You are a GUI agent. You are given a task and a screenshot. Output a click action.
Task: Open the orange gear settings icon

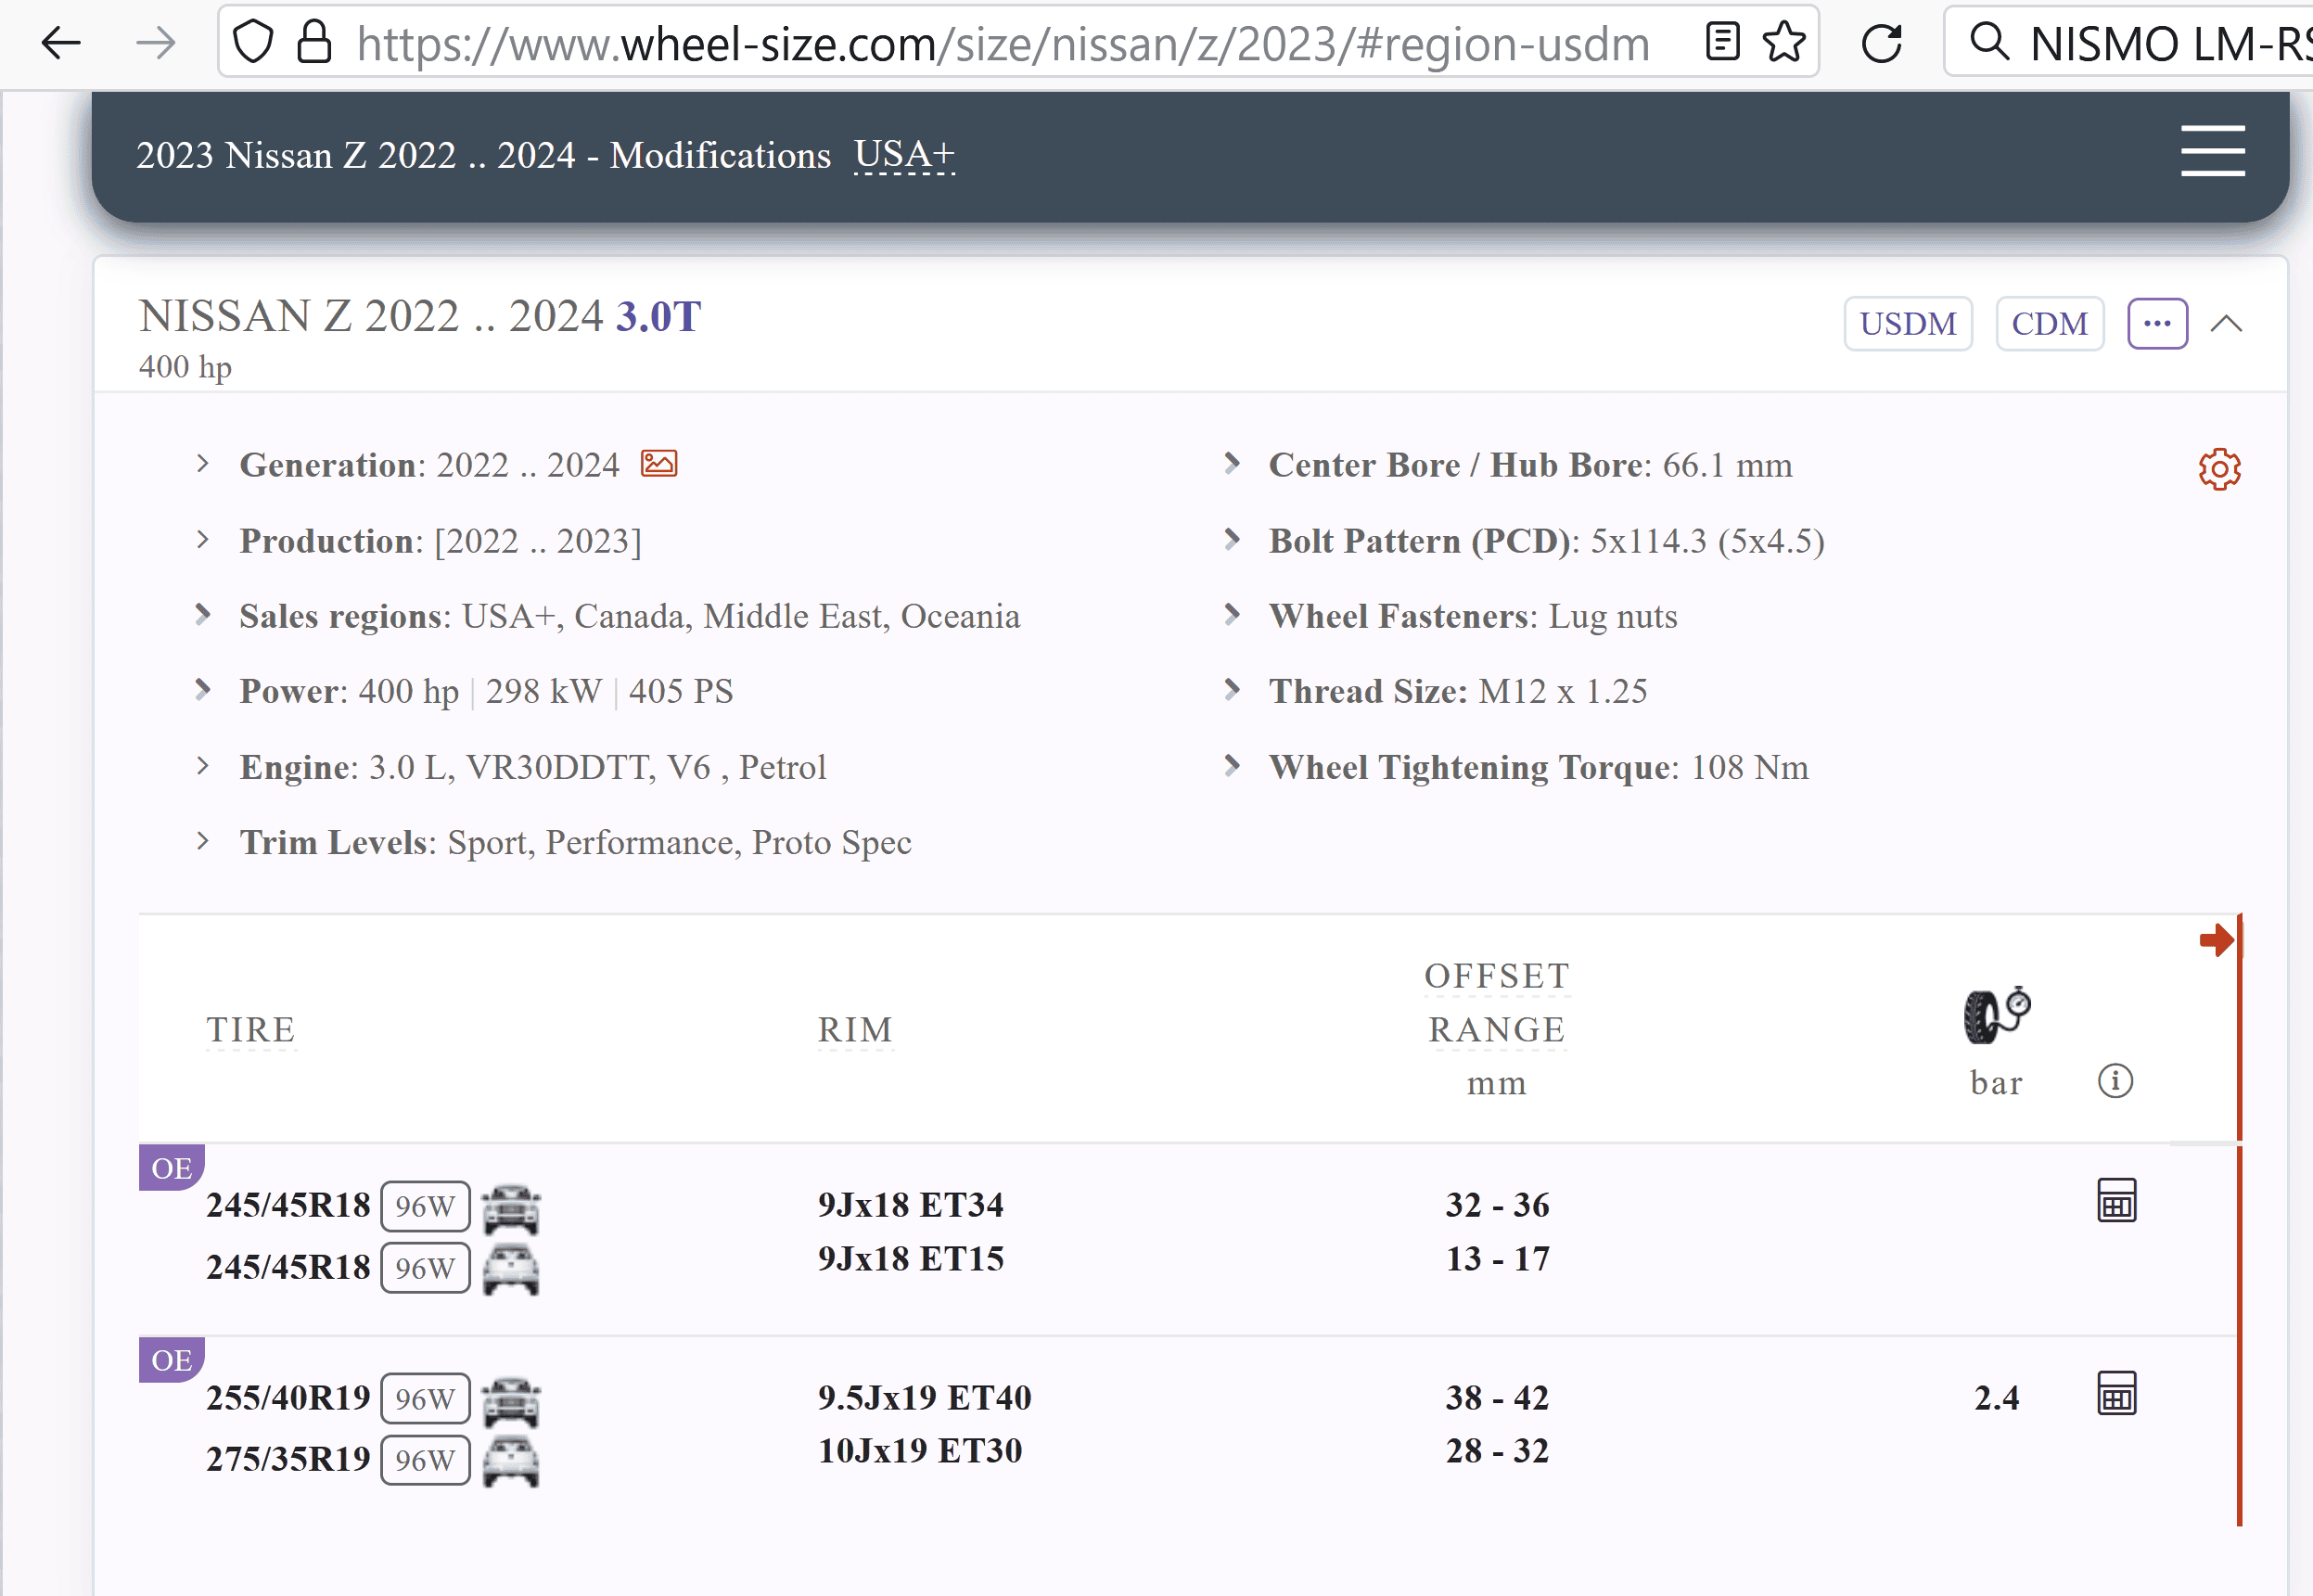[x=2219, y=469]
